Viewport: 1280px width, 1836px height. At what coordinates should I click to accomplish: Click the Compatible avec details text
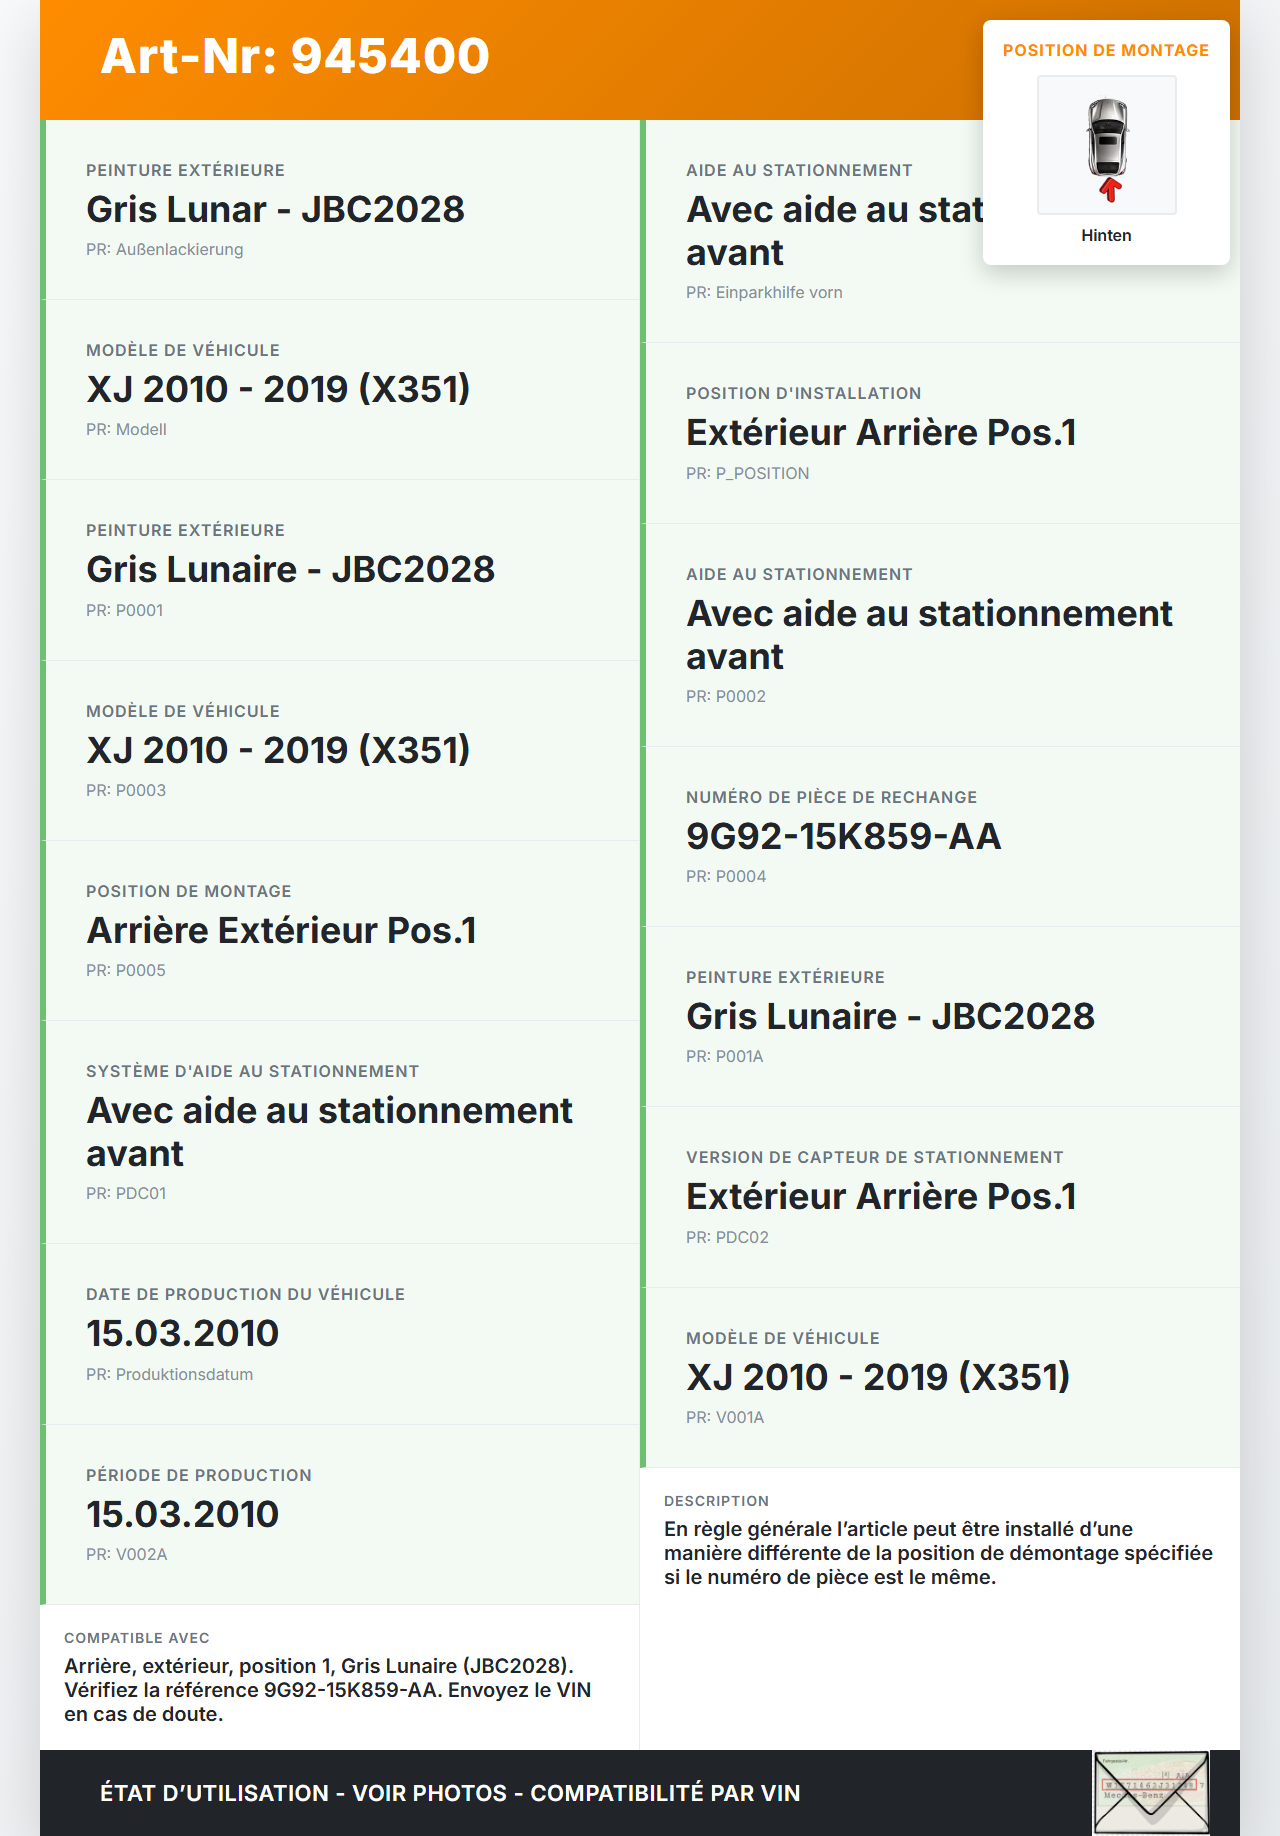tap(327, 1689)
